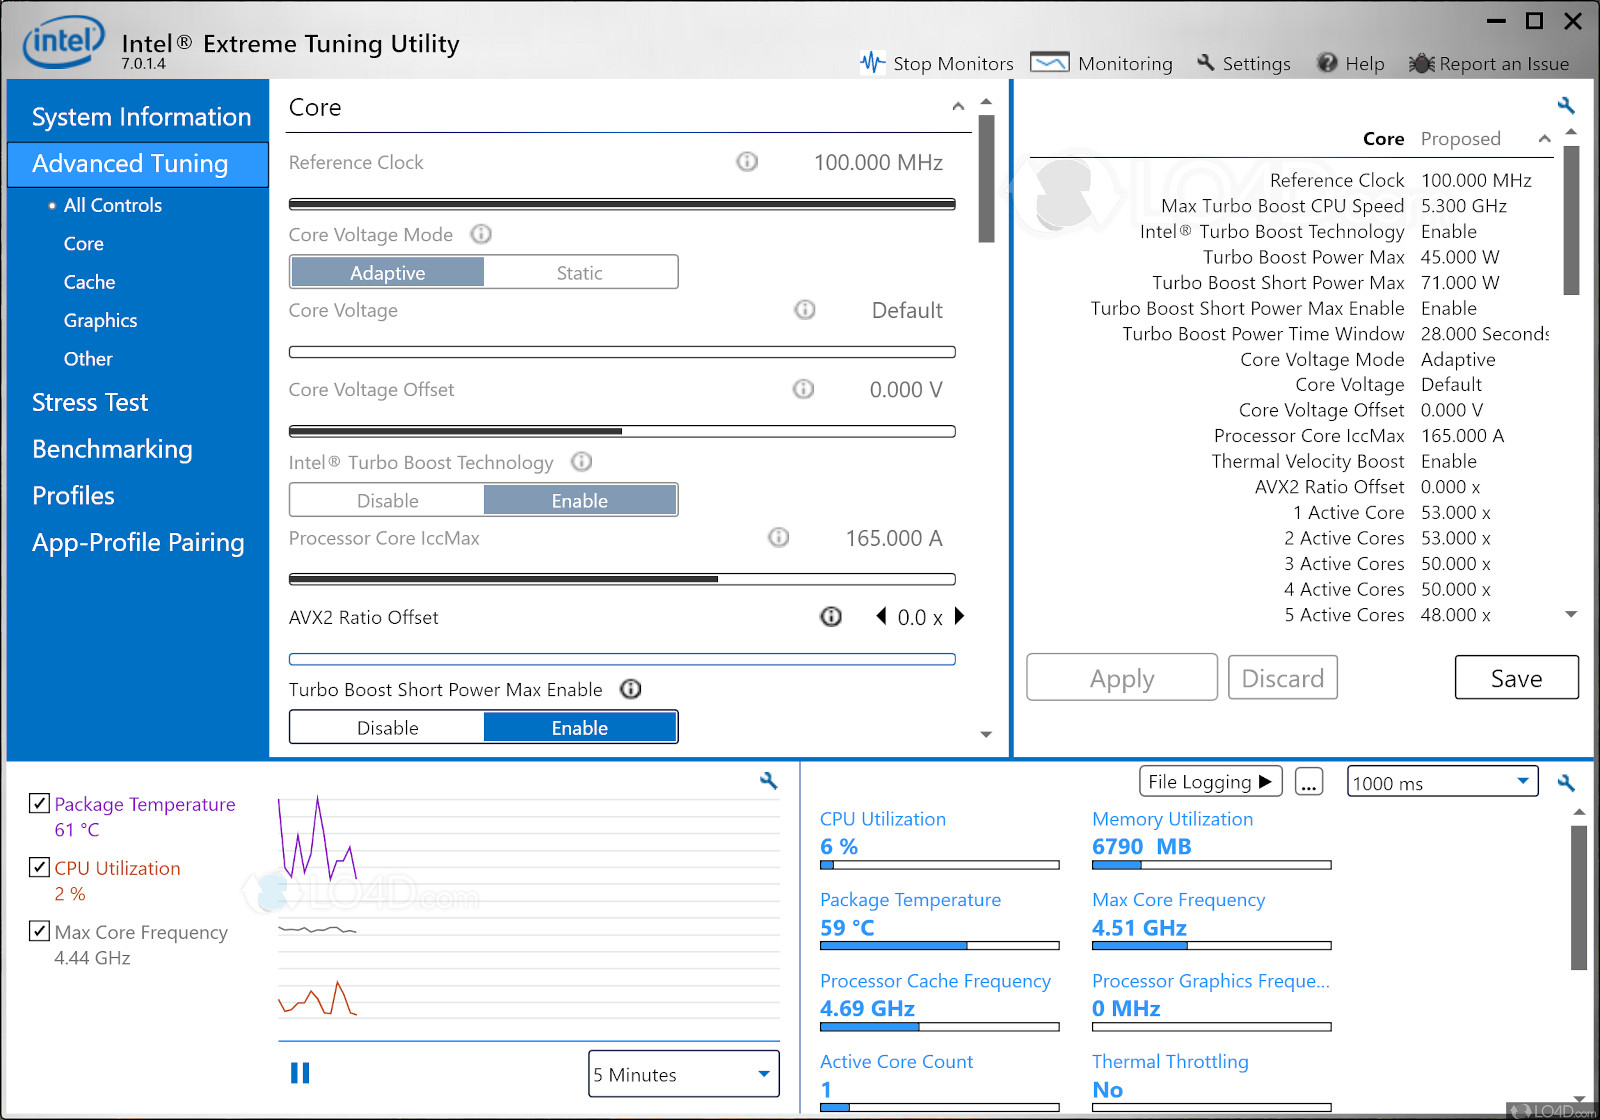Open App-Profile Pairing section

pyautogui.click(x=138, y=542)
